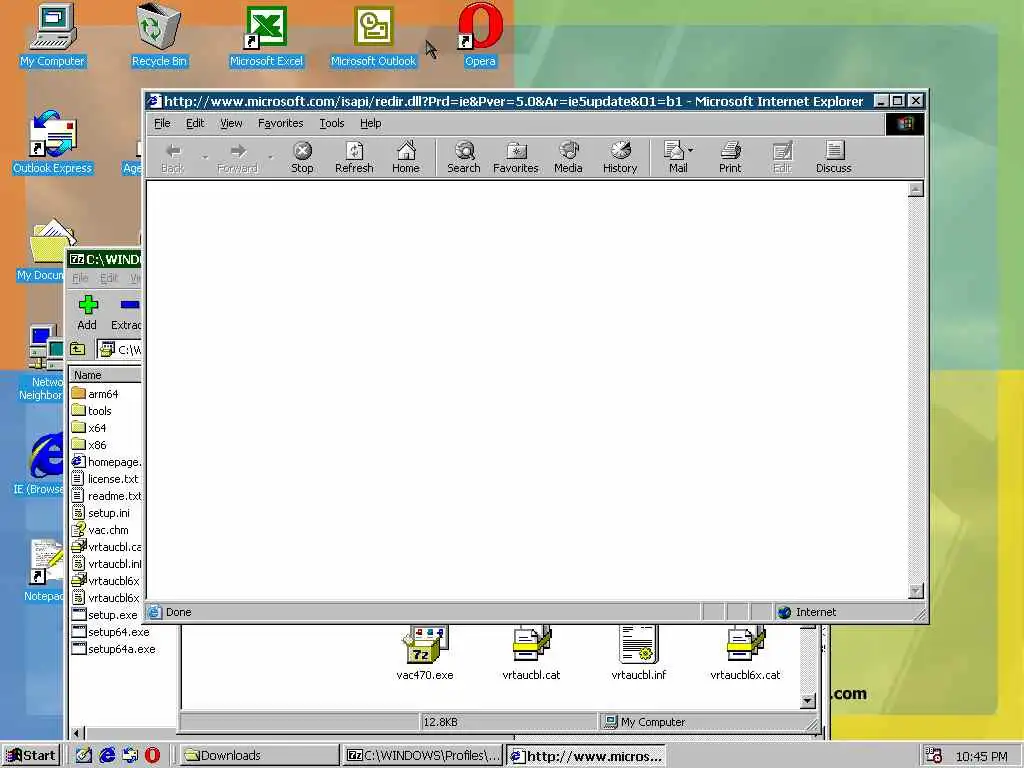Screen dimensions: 1024x768
Task: Open the Search pane in Internet Explorer
Action: (464, 157)
